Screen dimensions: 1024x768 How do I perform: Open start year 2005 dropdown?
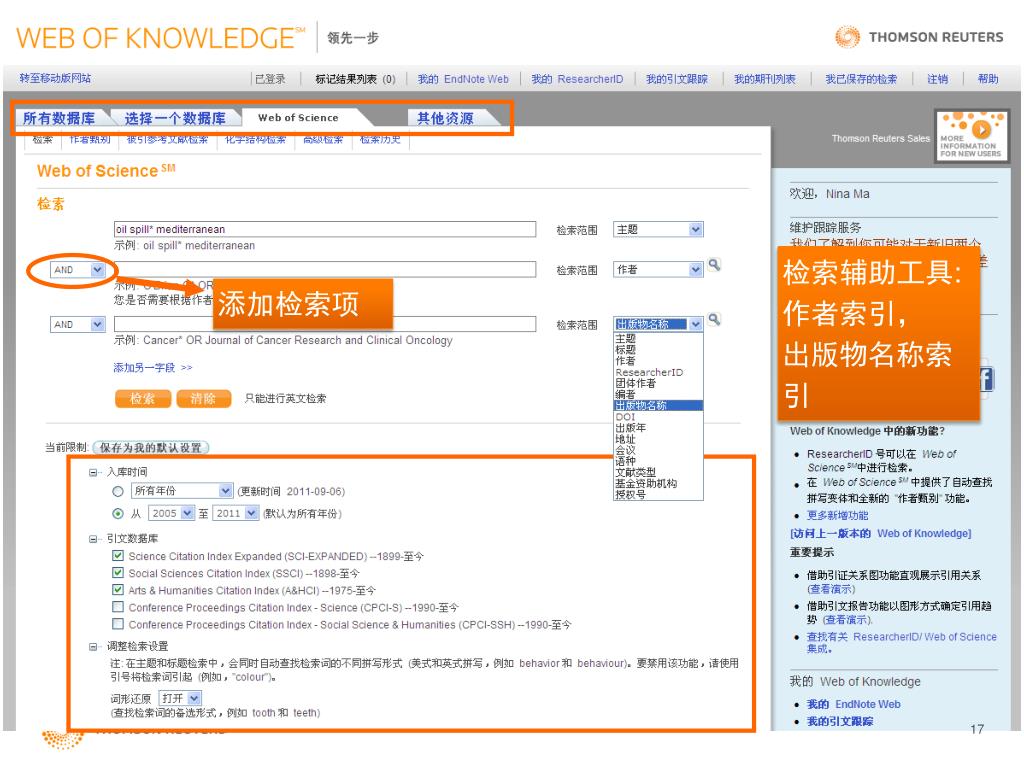pos(172,513)
